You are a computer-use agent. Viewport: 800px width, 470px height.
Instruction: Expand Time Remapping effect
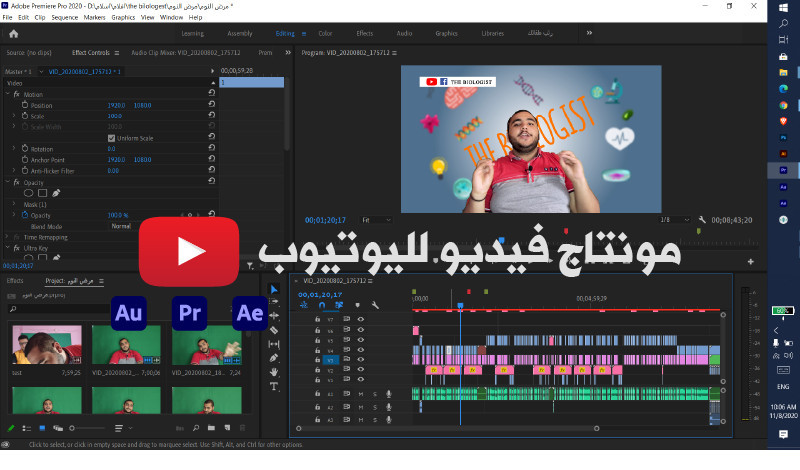(7, 237)
